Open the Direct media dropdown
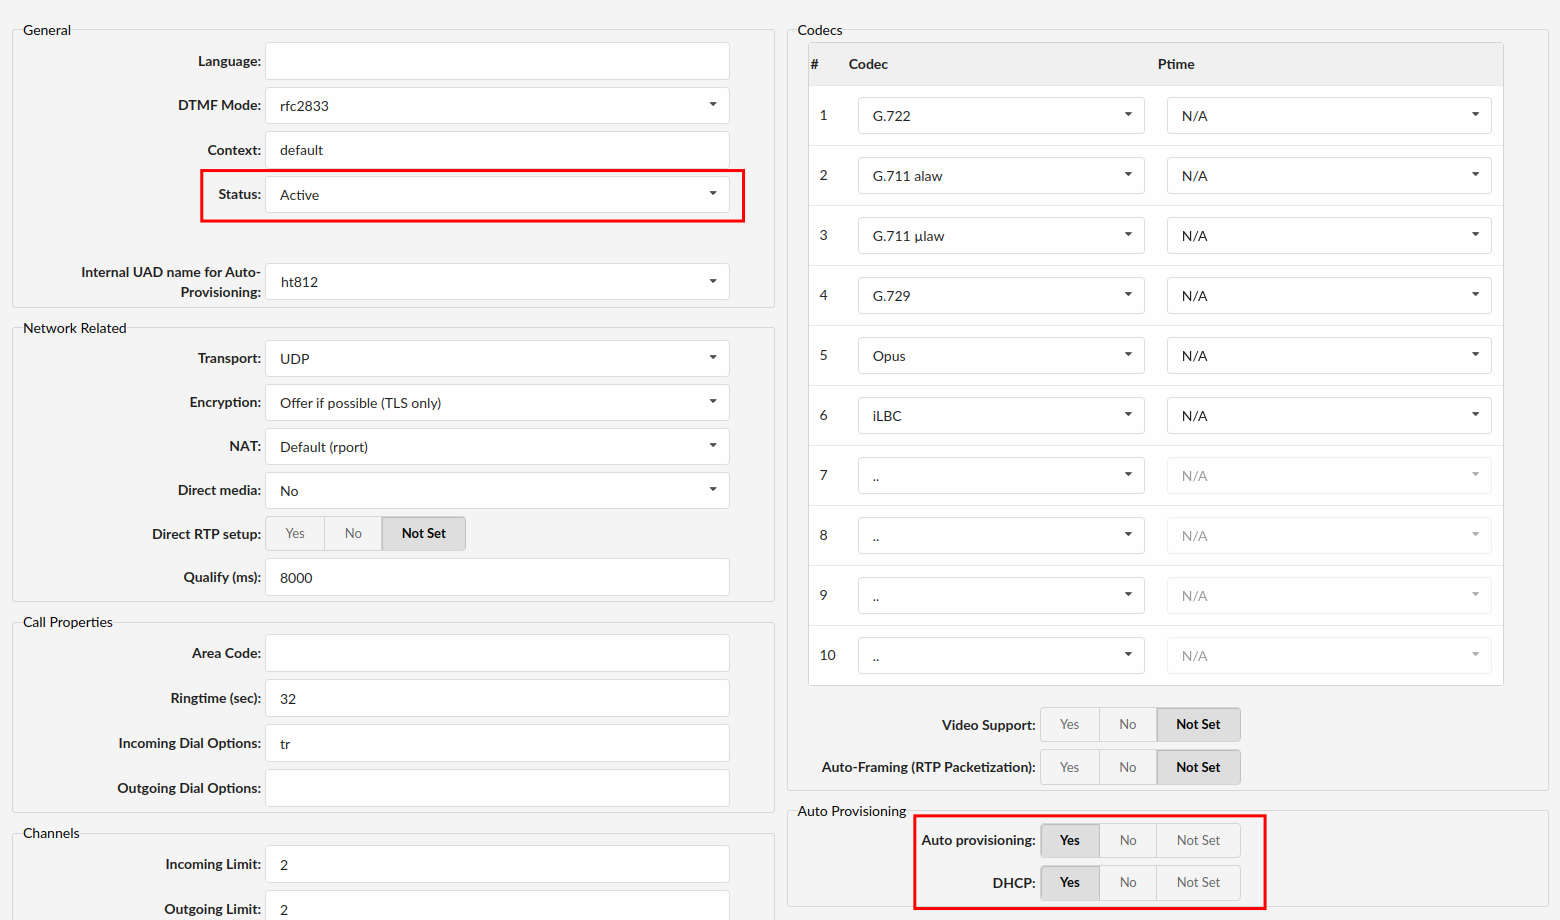This screenshot has width=1560, height=920. (x=497, y=490)
